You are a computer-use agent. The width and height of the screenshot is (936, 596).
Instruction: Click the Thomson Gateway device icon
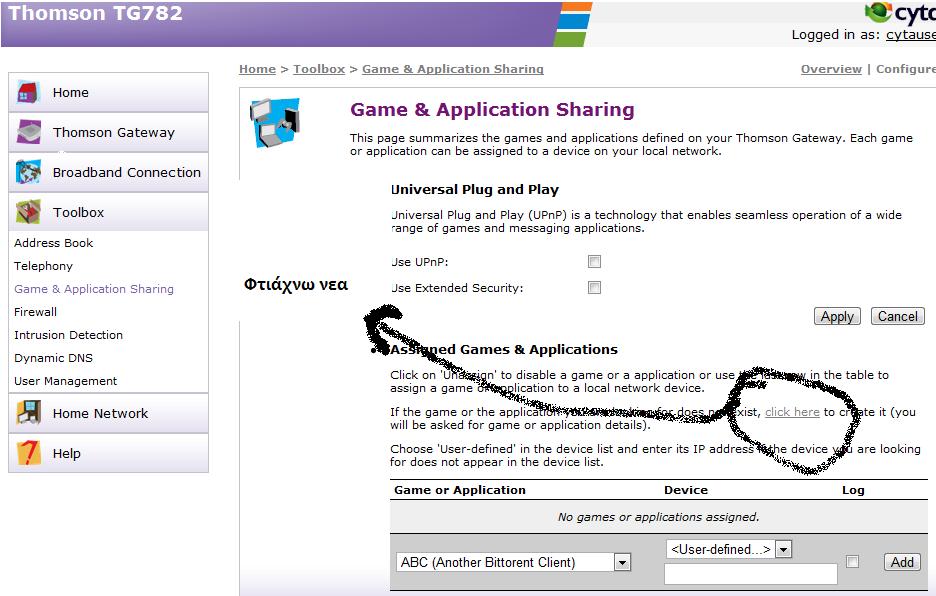pyautogui.click(x=28, y=132)
